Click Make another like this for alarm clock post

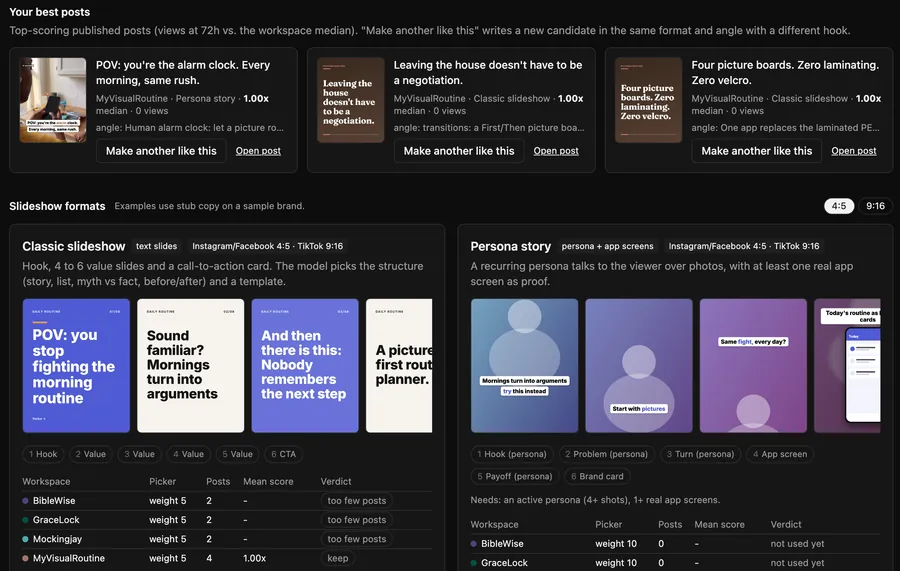click(x=161, y=151)
